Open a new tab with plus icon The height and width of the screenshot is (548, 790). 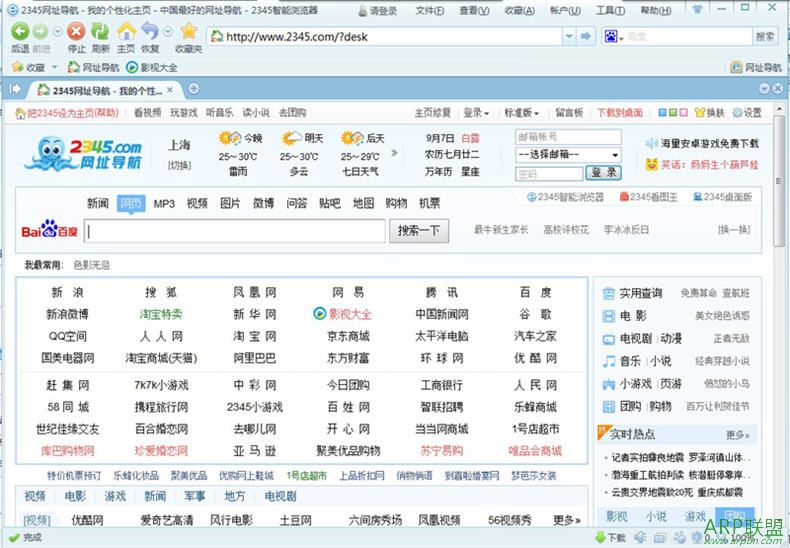193,89
